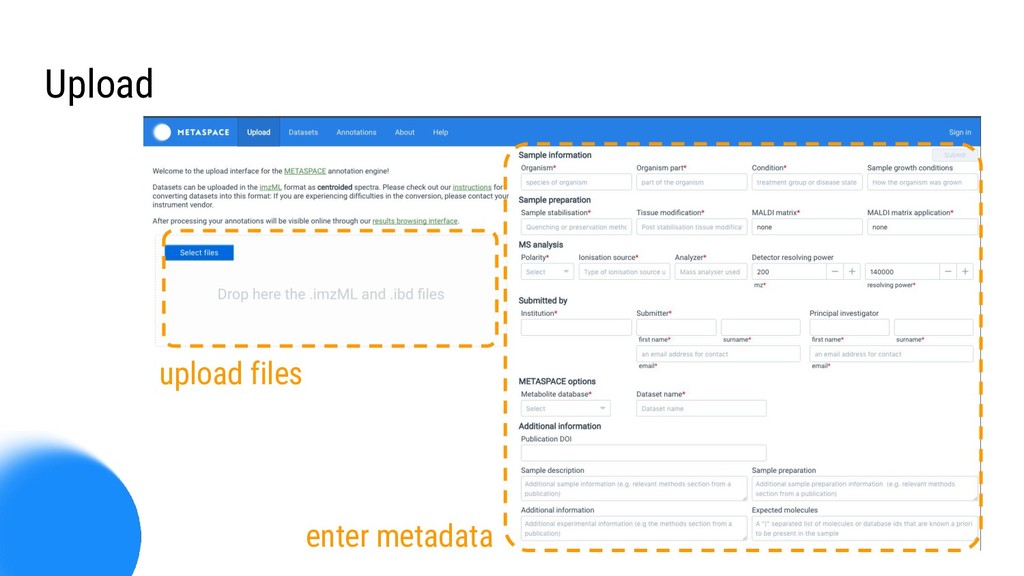Focus the Condition input field
This screenshot has height=576, width=1024.
[807, 182]
